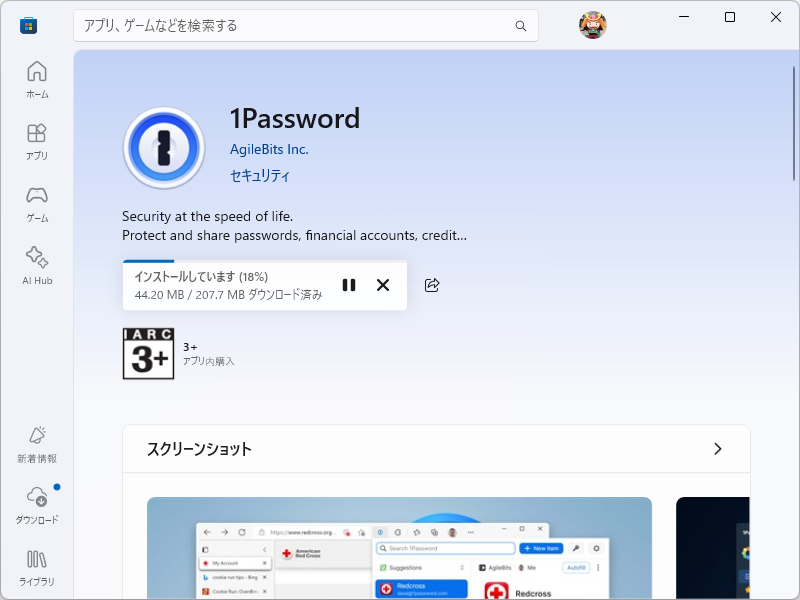Open the ホーム section in the sidebar
The width and height of the screenshot is (800, 600).
(x=36, y=80)
